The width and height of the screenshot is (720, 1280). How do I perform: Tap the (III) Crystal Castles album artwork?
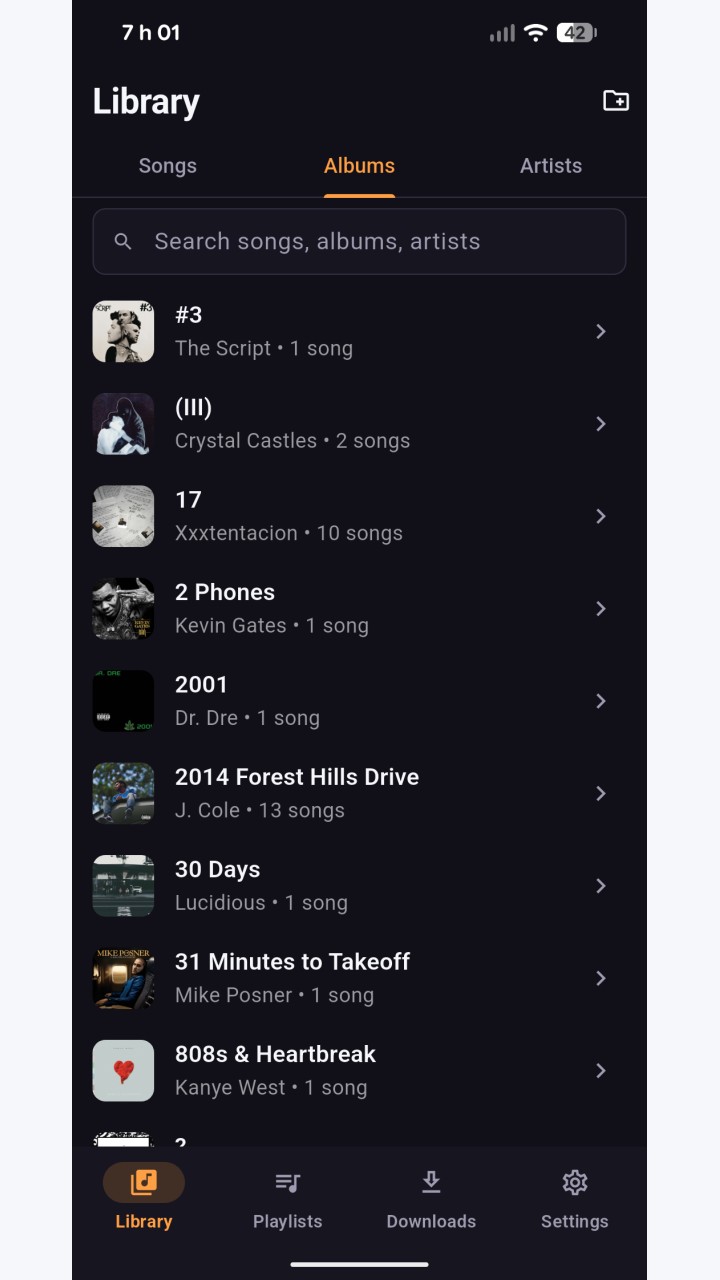click(x=123, y=424)
